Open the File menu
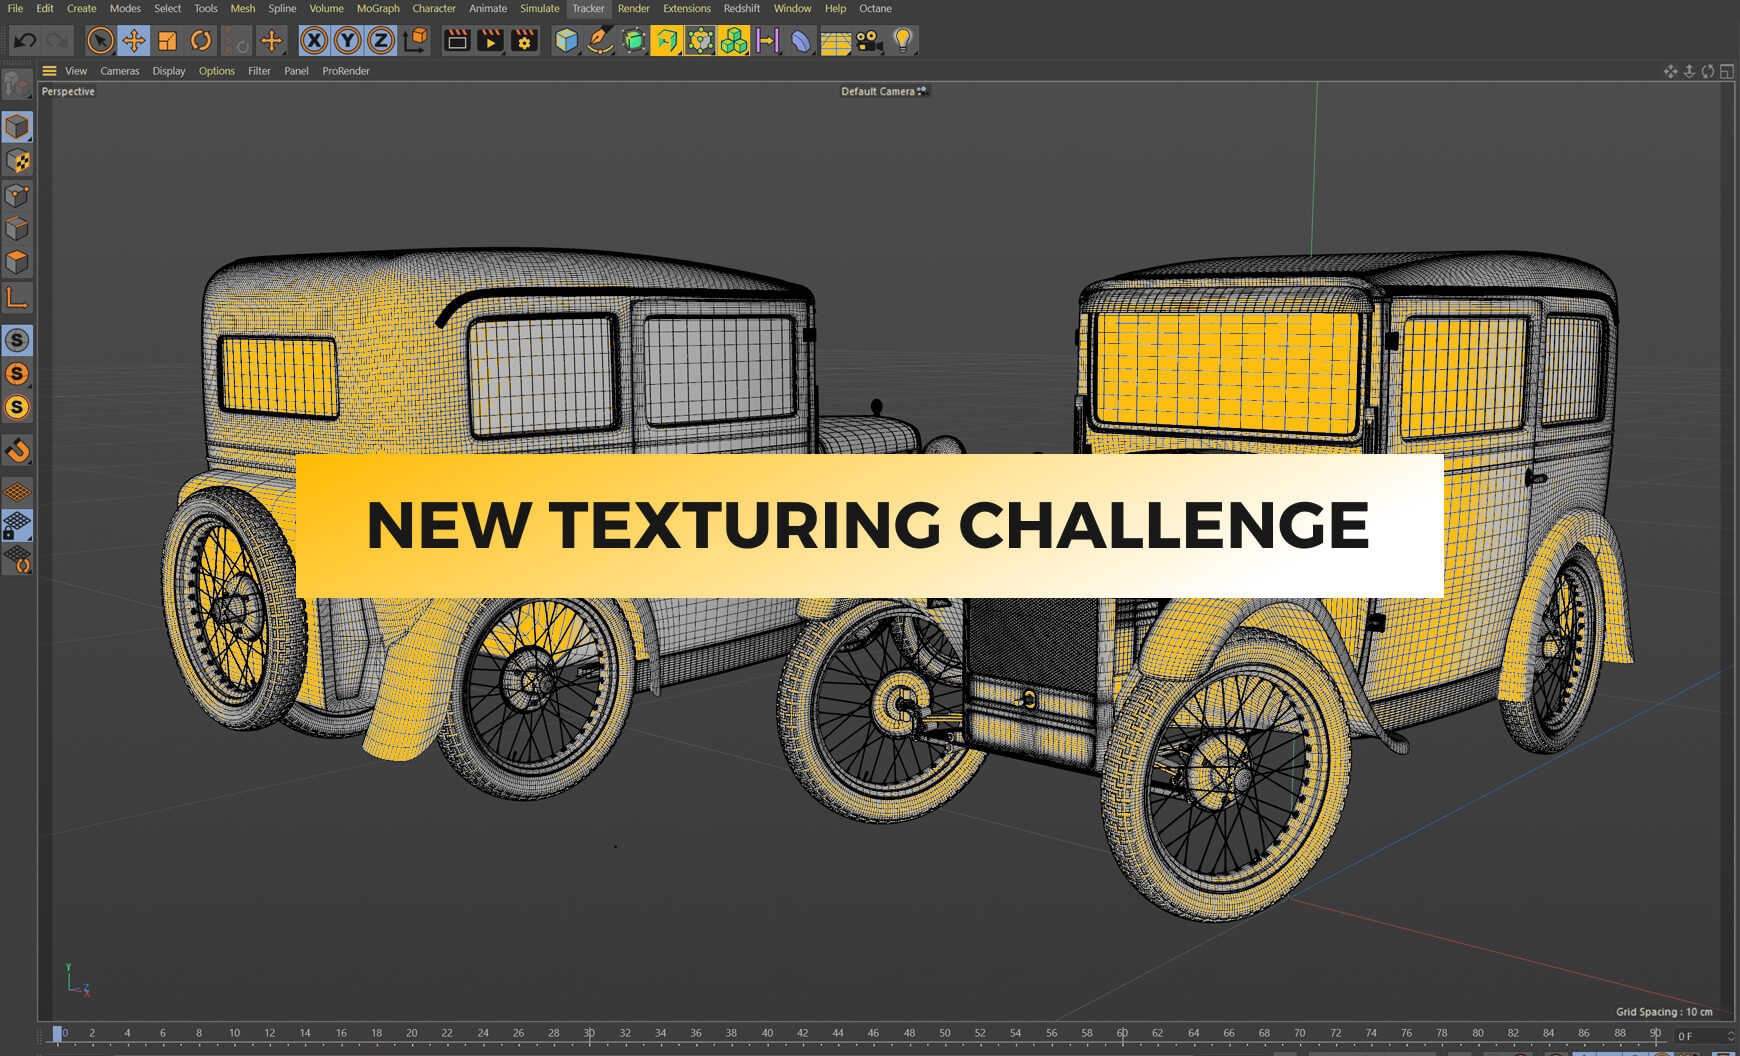This screenshot has height=1056, width=1740. [15, 8]
